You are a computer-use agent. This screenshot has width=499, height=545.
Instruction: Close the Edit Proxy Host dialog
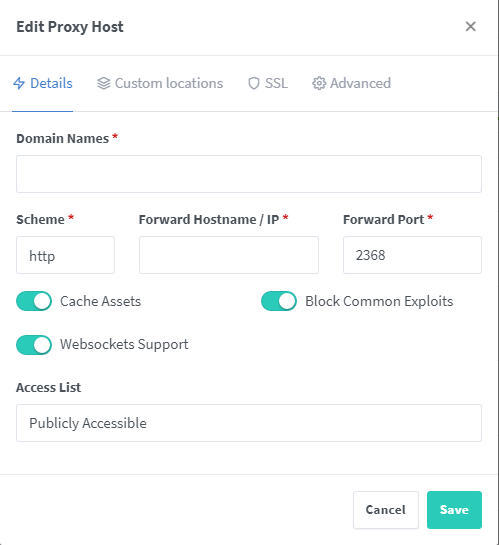tap(471, 26)
